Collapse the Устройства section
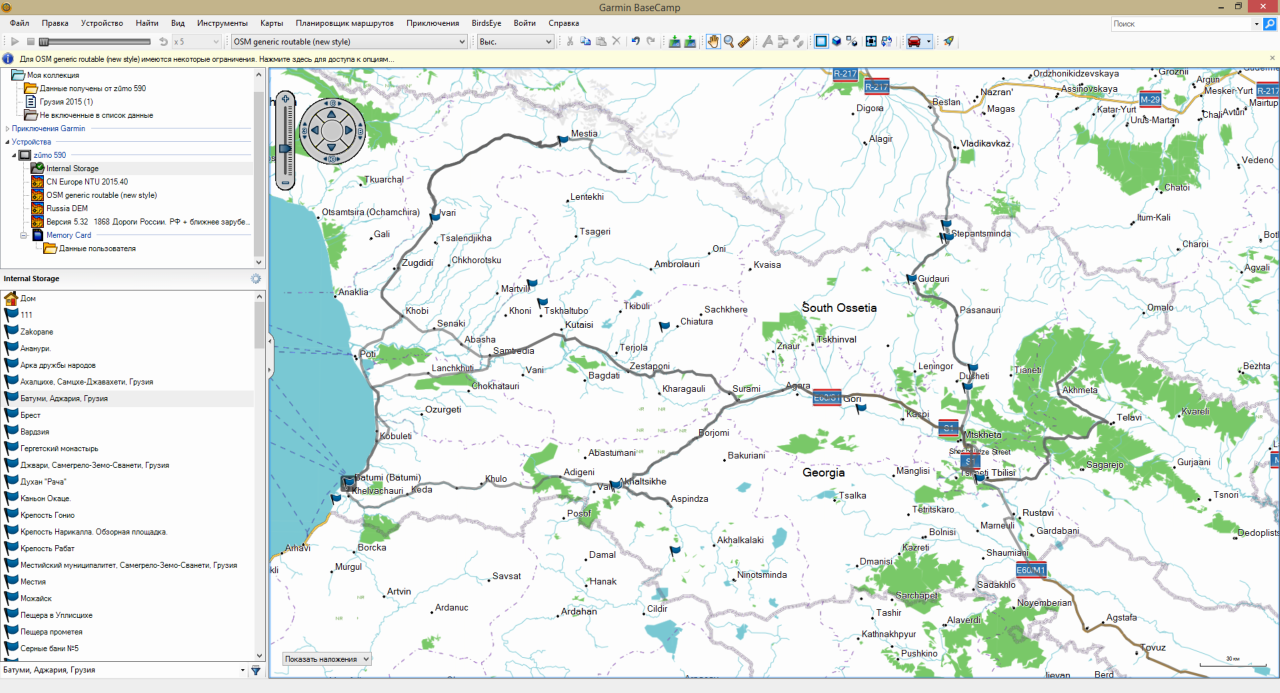The image size is (1280, 693). [8, 142]
